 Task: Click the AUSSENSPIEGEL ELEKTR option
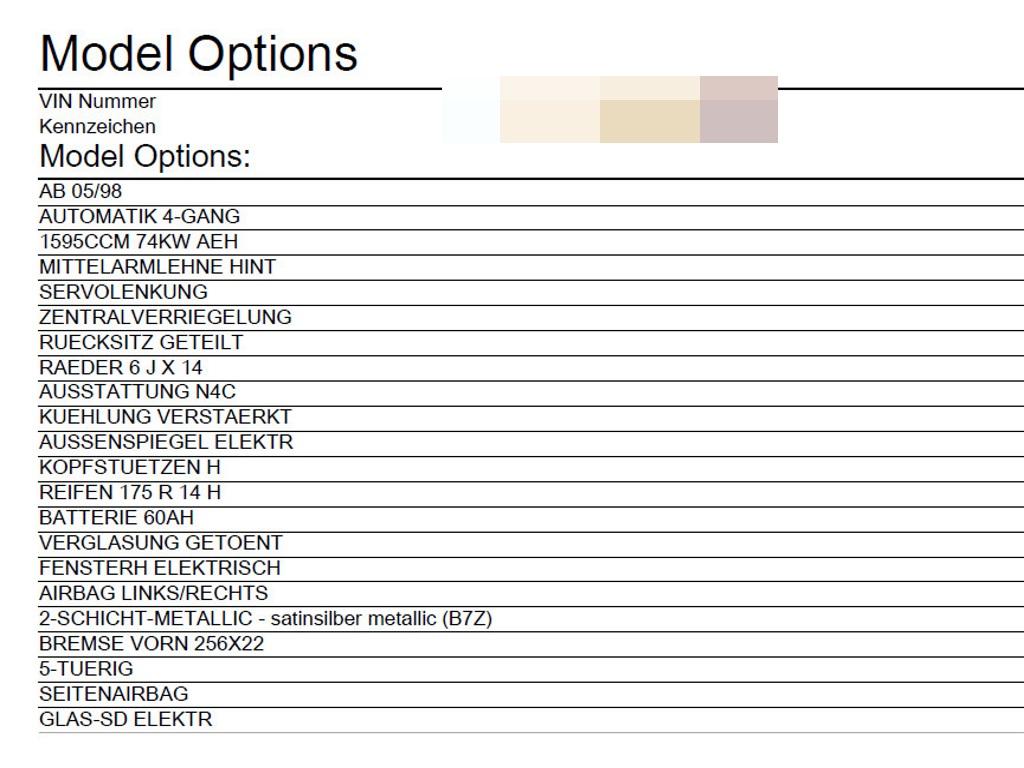click(166, 442)
